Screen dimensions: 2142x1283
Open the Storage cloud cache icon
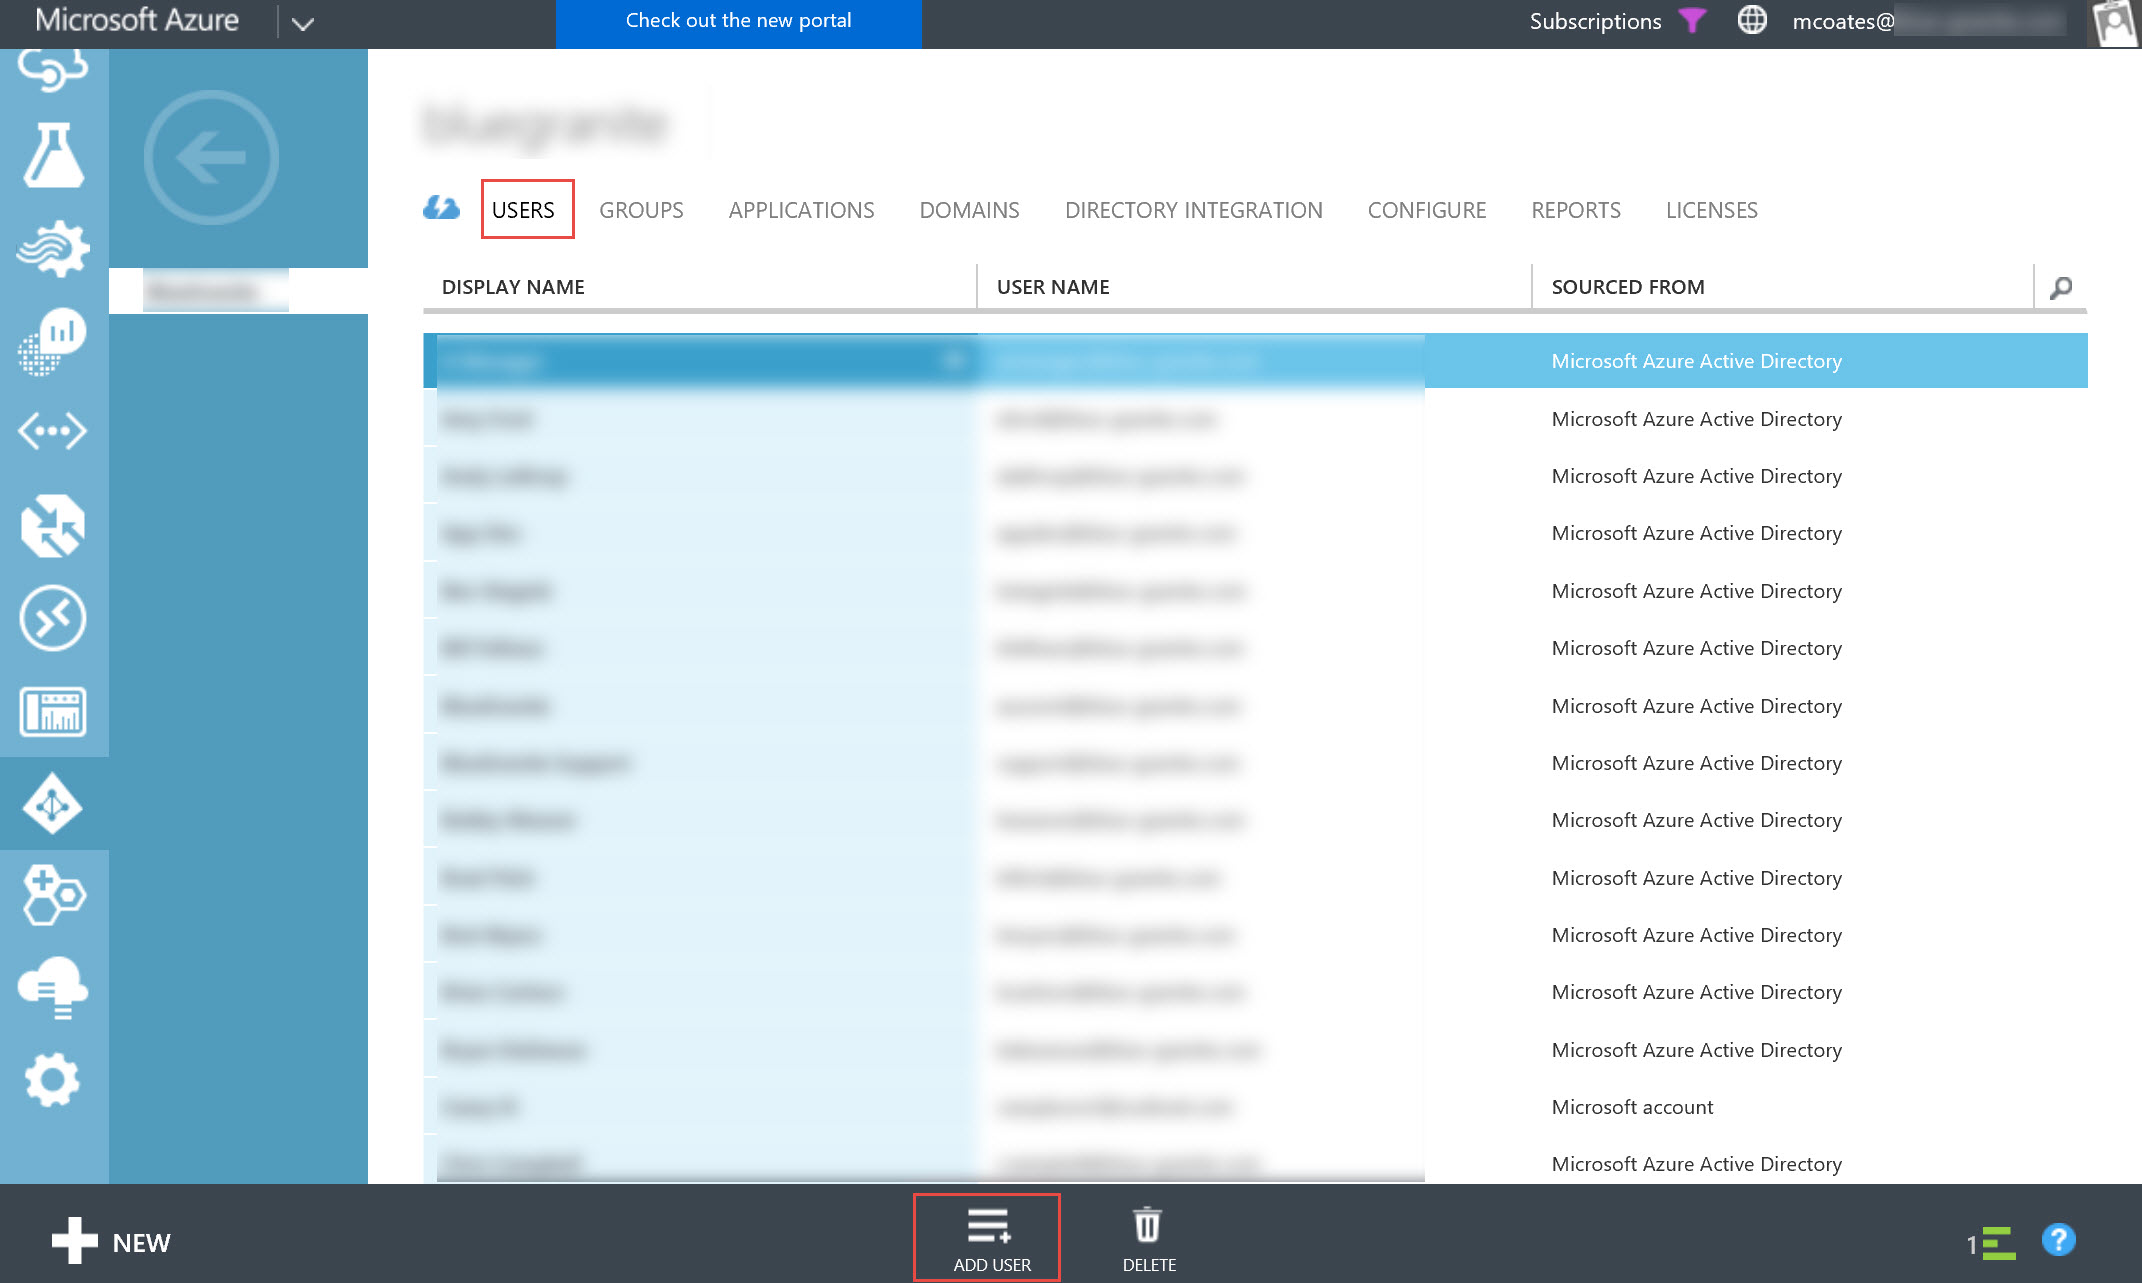pos(54,987)
